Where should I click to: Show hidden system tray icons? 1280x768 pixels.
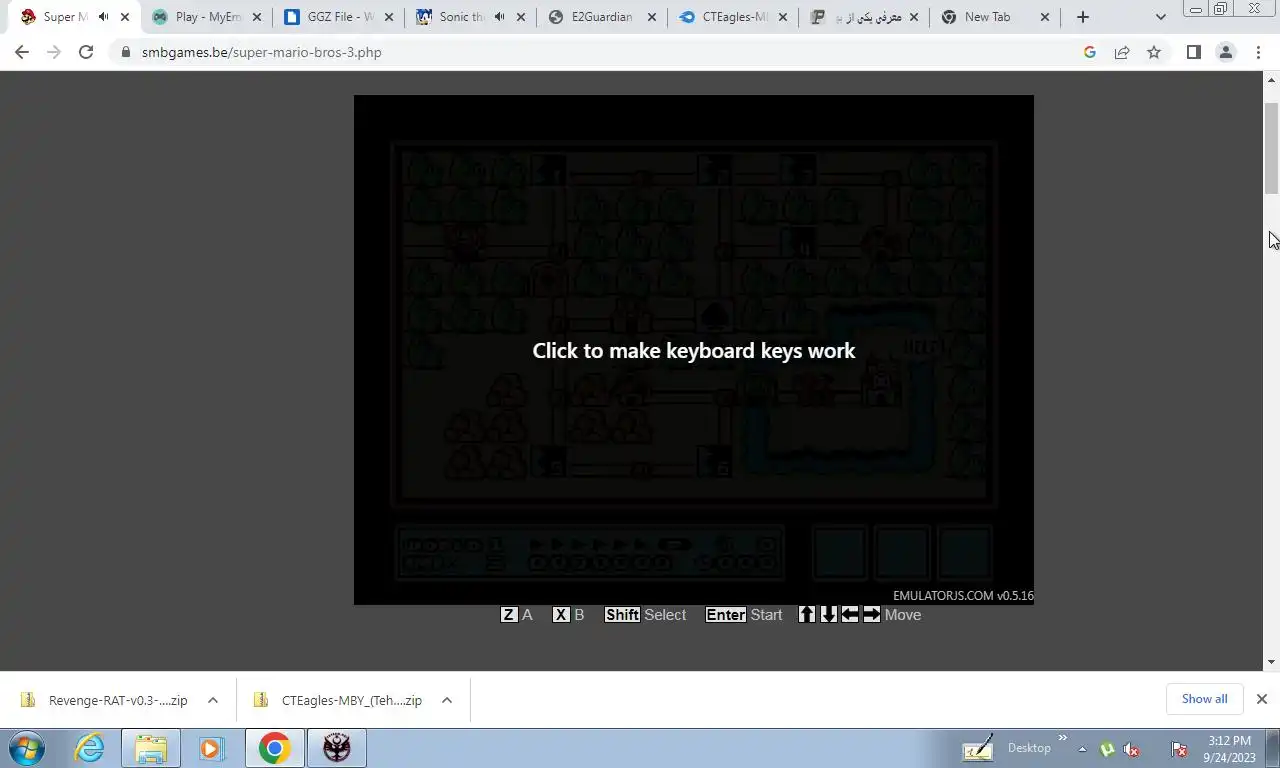(1082, 748)
